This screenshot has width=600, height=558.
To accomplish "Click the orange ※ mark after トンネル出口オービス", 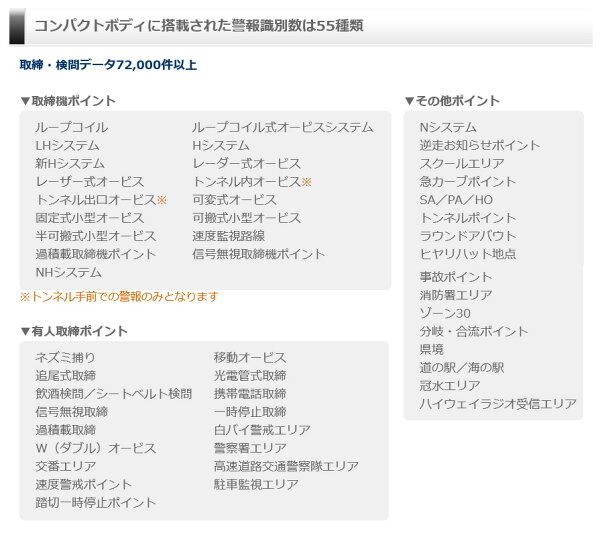I will tap(162, 200).
